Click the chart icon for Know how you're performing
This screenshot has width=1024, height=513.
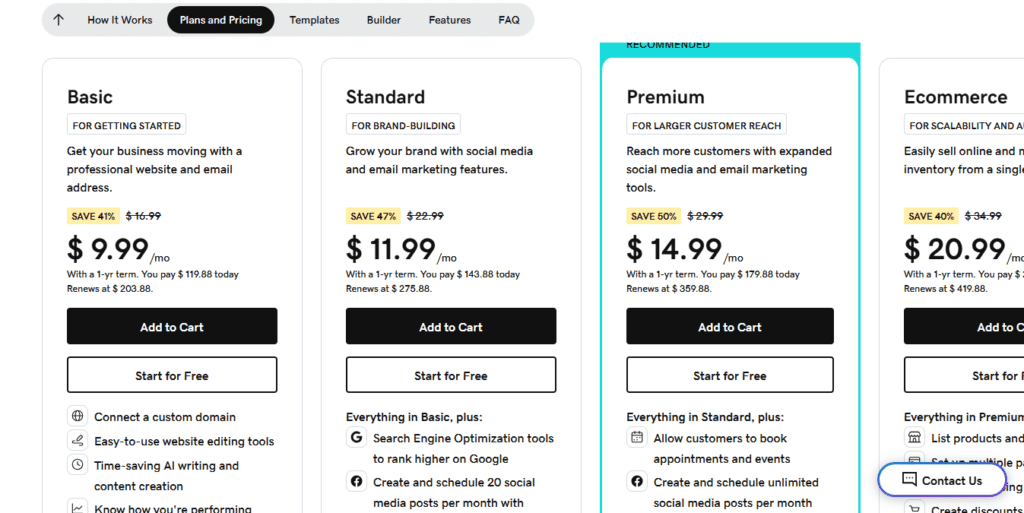click(78, 506)
